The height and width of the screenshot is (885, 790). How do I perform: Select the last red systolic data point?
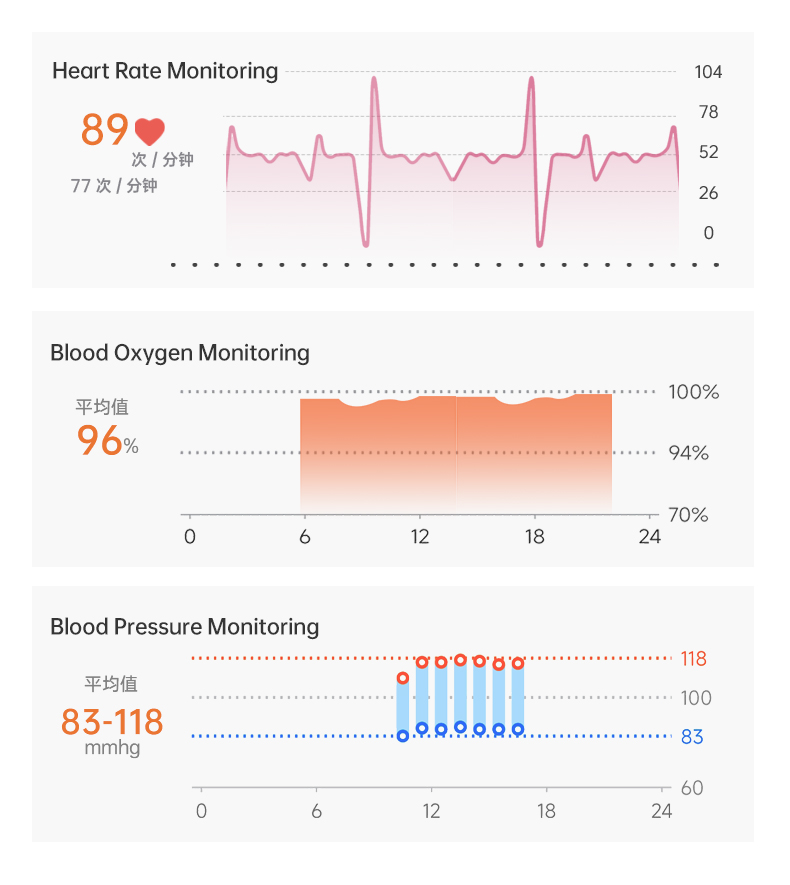518,663
